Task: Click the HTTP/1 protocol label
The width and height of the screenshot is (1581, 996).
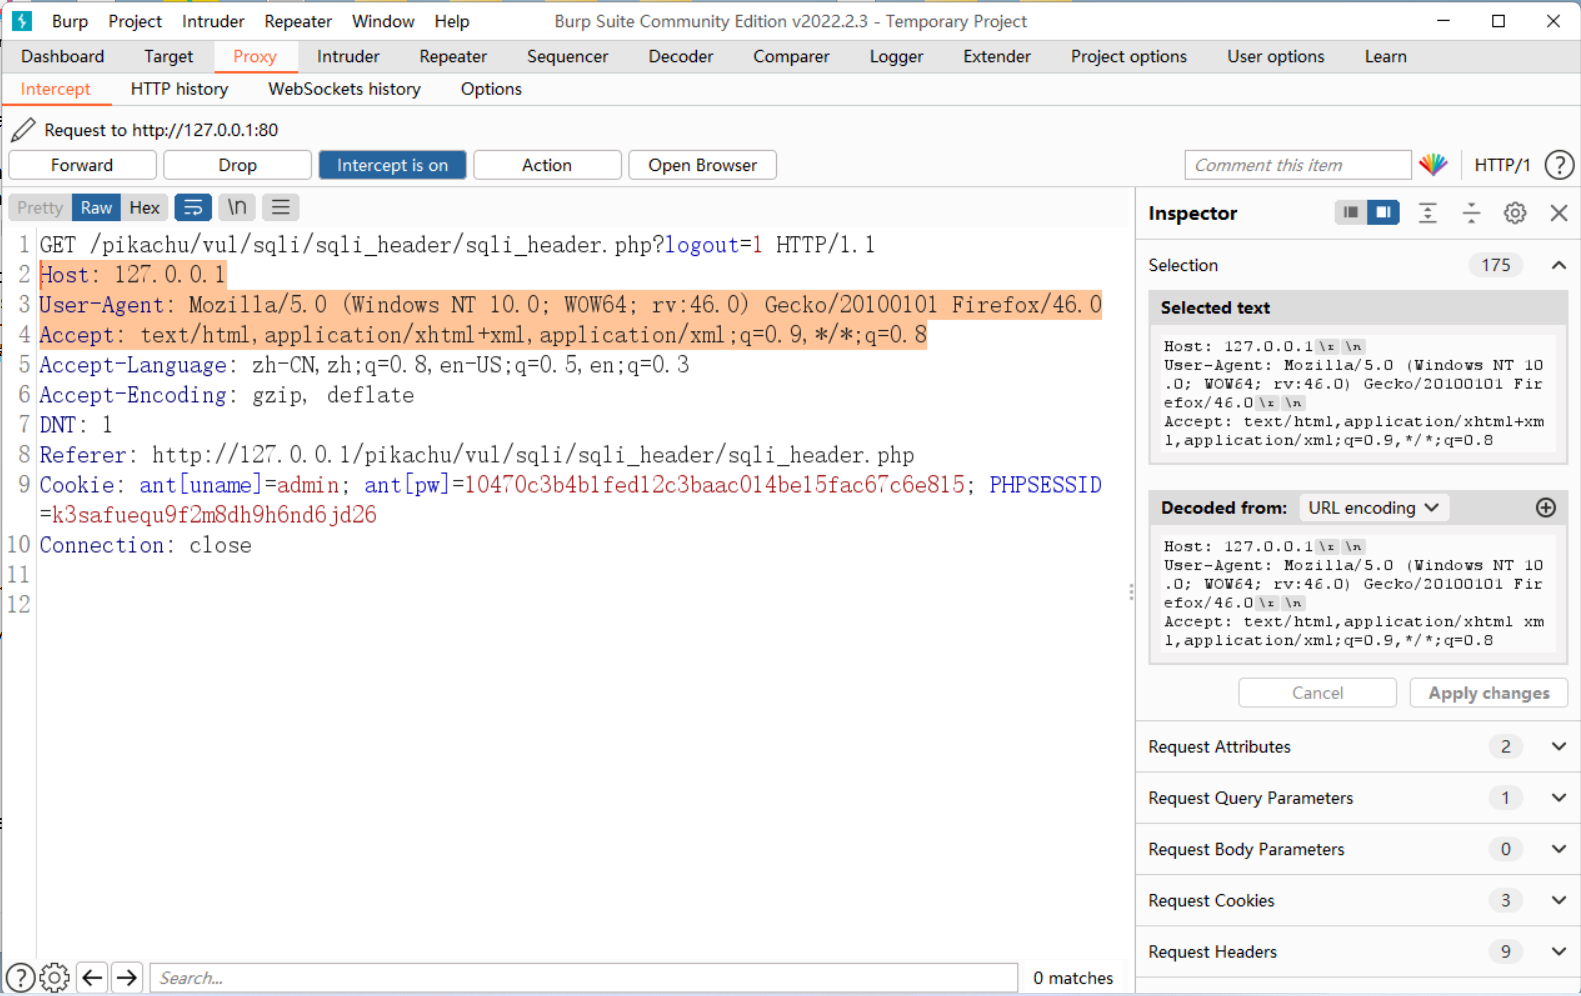Action: coord(1502,165)
